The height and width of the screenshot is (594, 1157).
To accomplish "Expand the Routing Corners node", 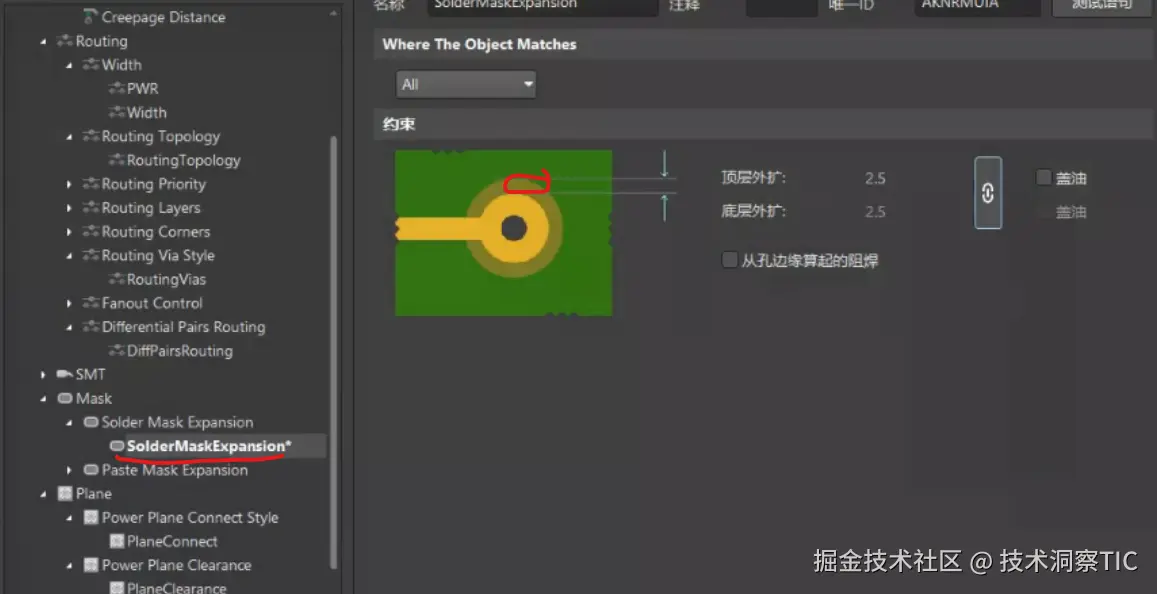I will click(69, 232).
